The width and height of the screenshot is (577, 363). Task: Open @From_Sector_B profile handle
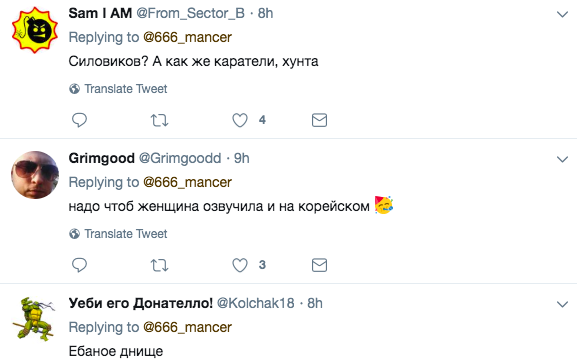pyautogui.click(x=191, y=13)
